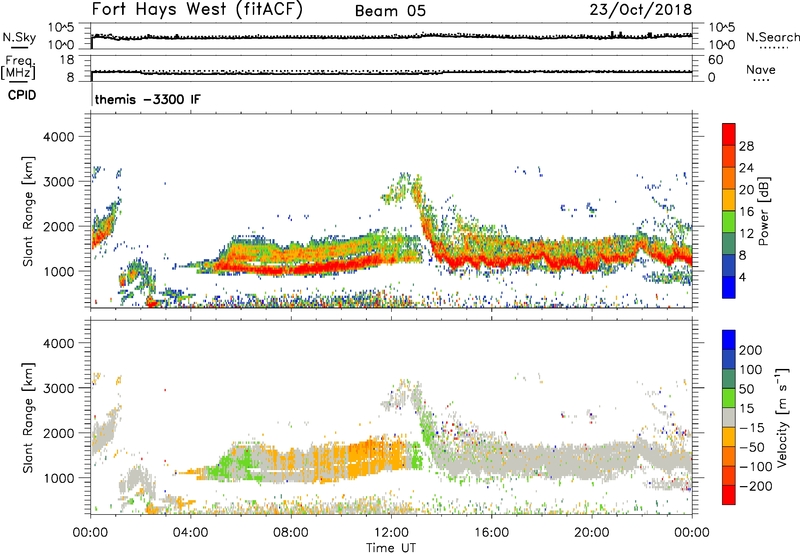Screen dimensions: 800x554
Task: Click the yellow 16-20 dB Power colorbar swatch
Action: point(729,199)
